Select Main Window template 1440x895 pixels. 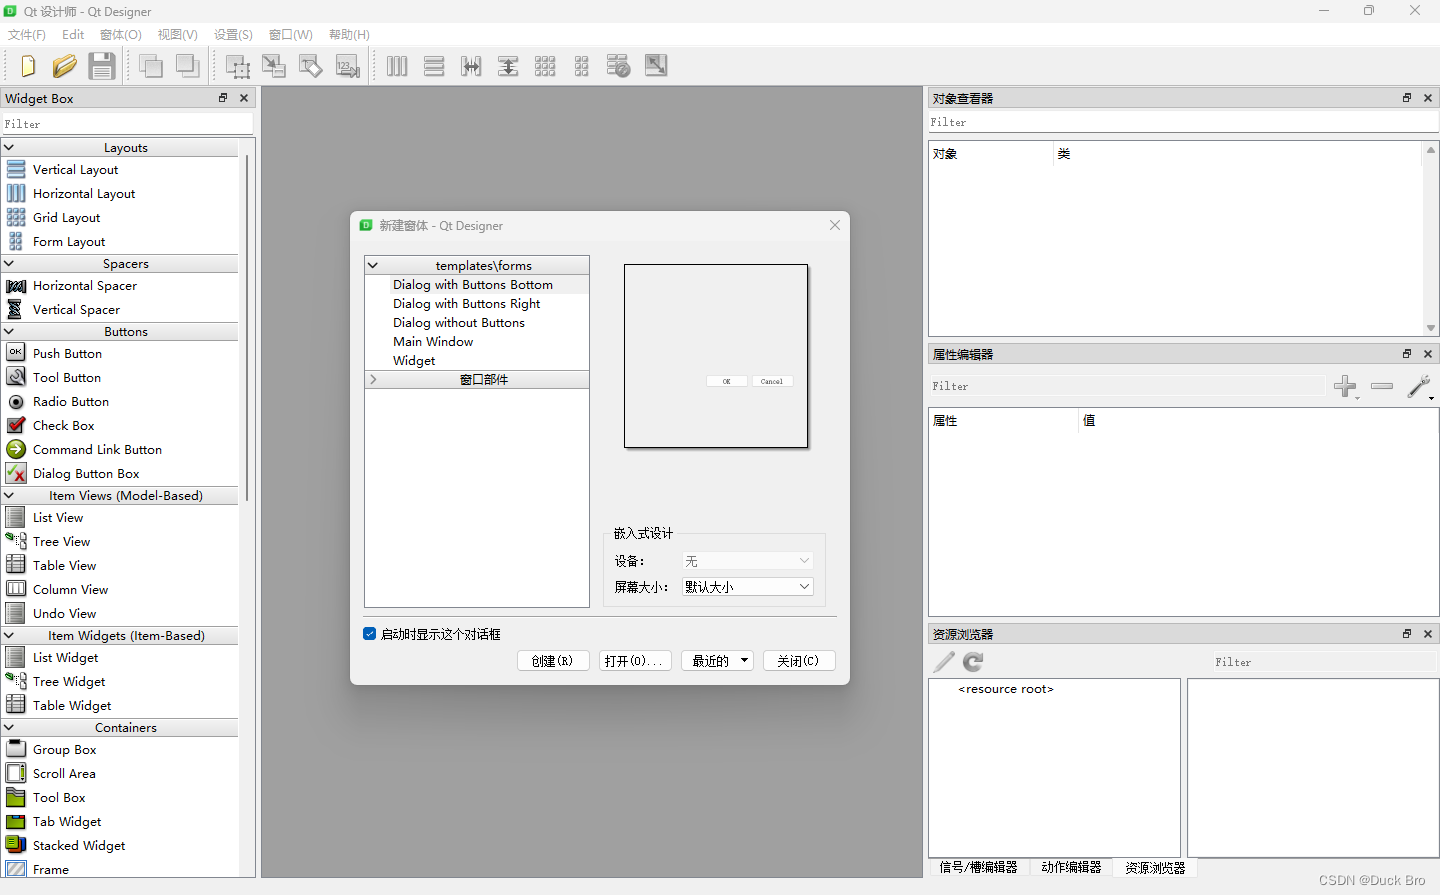pos(433,342)
